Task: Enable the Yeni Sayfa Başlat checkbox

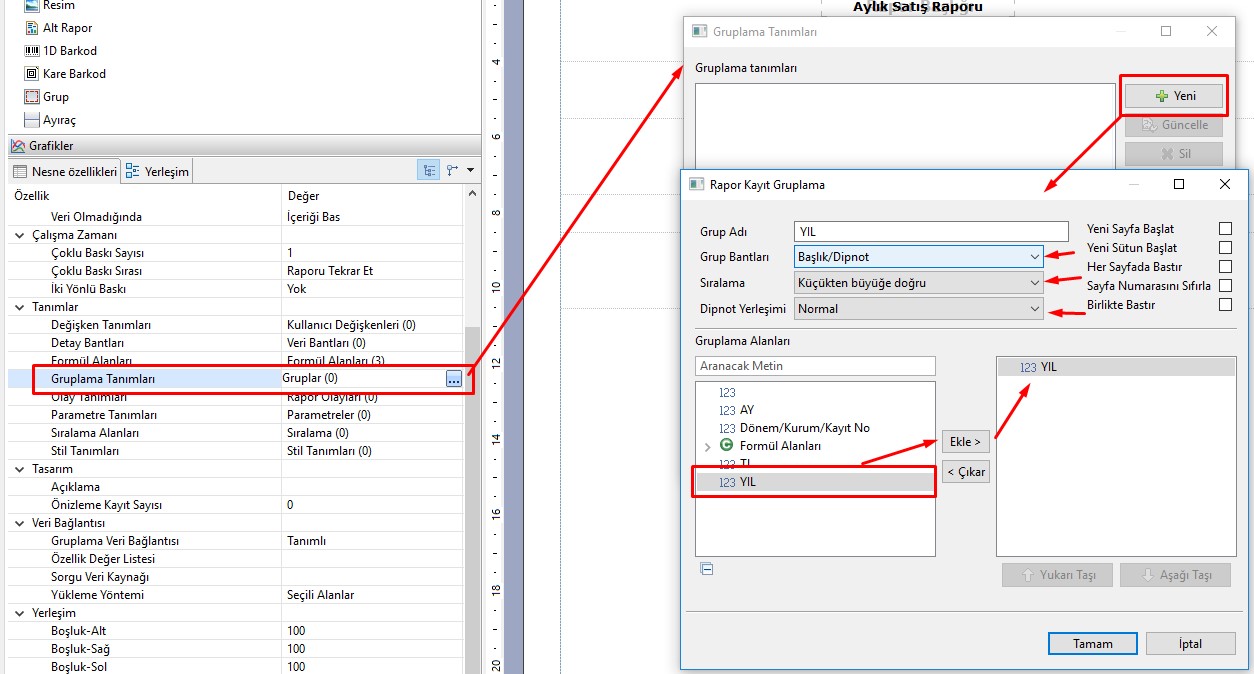Action: [1225, 229]
